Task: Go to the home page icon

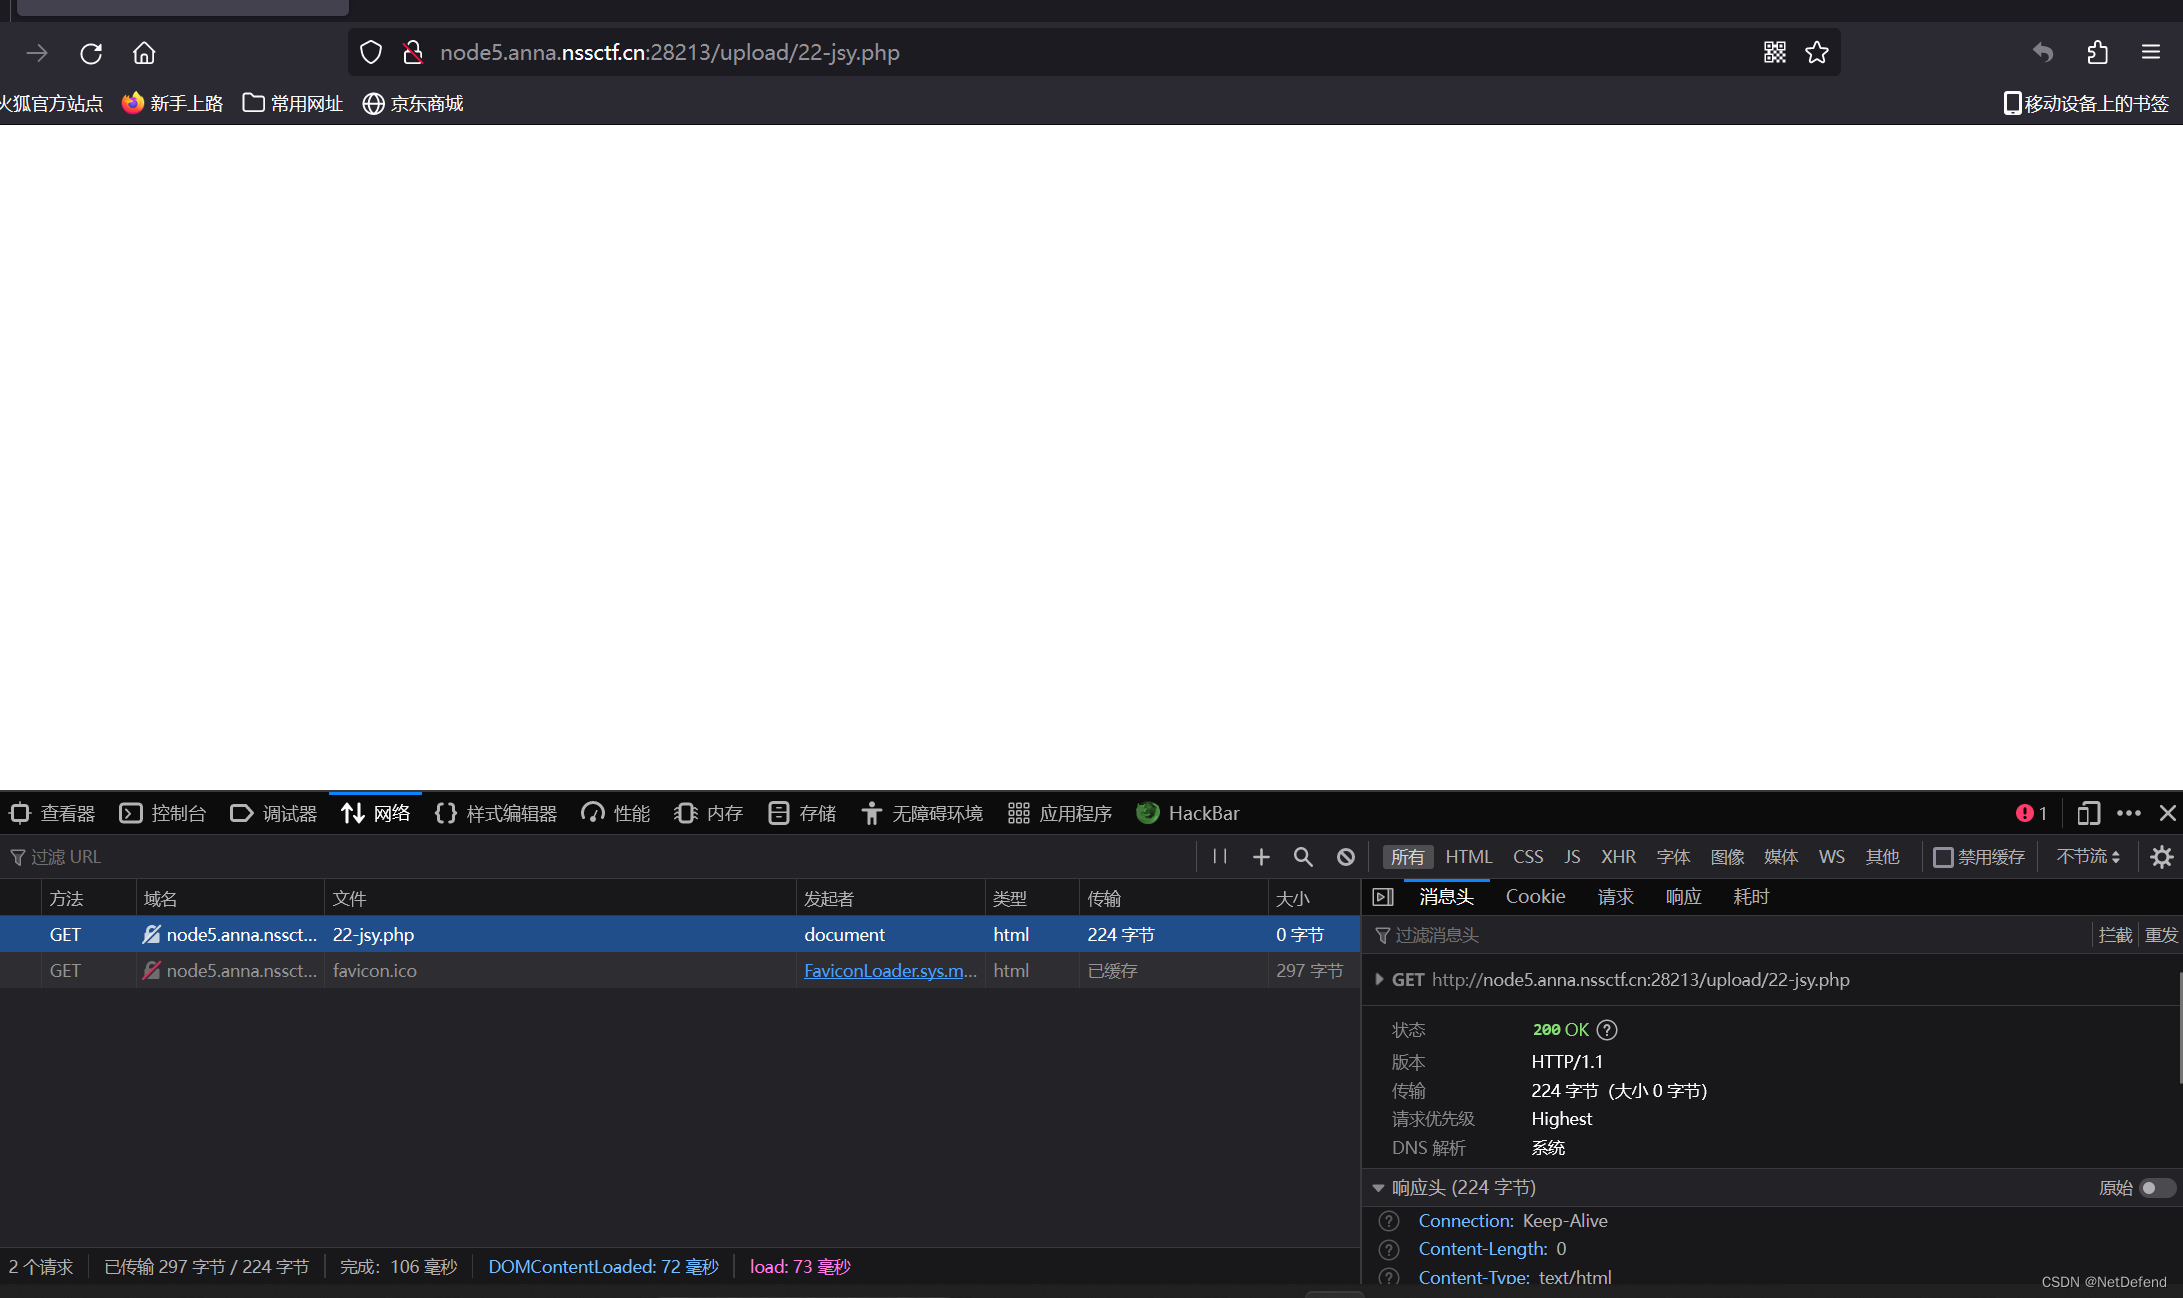Action: coord(144,53)
